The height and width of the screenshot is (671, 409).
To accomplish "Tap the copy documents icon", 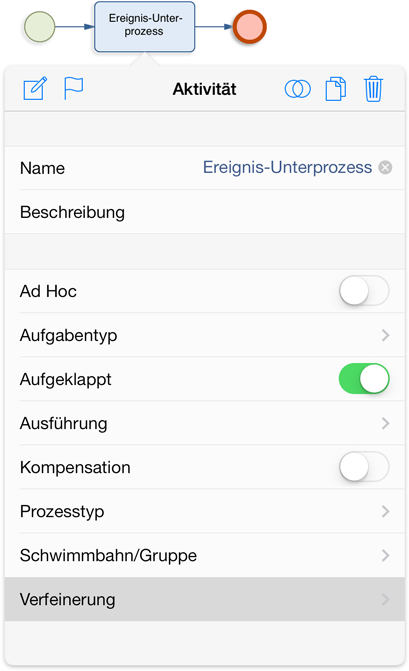I will tap(336, 89).
